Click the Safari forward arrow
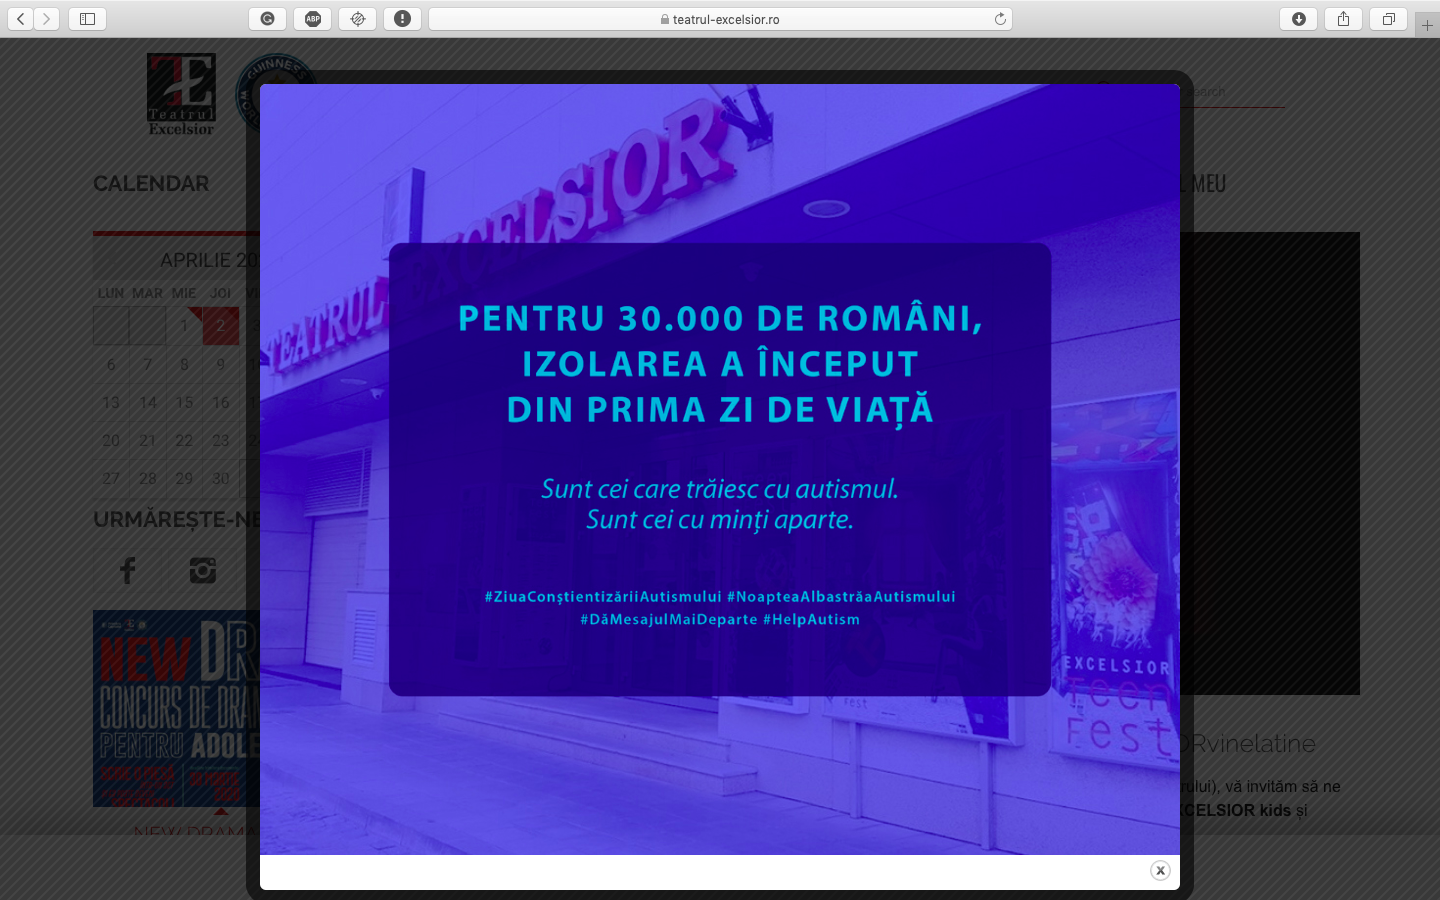The width and height of the screenshot is (1440, 900). pos(46,19)
